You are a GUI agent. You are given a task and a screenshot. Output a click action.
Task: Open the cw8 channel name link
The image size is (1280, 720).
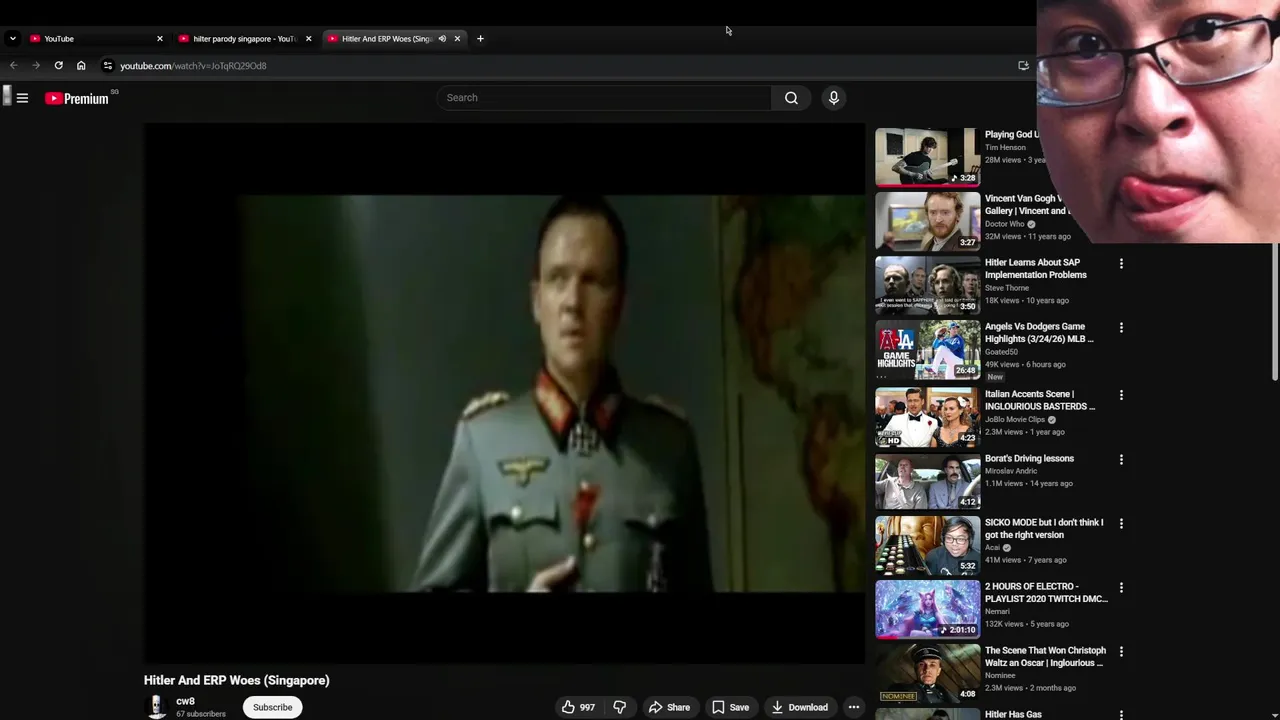185,702
